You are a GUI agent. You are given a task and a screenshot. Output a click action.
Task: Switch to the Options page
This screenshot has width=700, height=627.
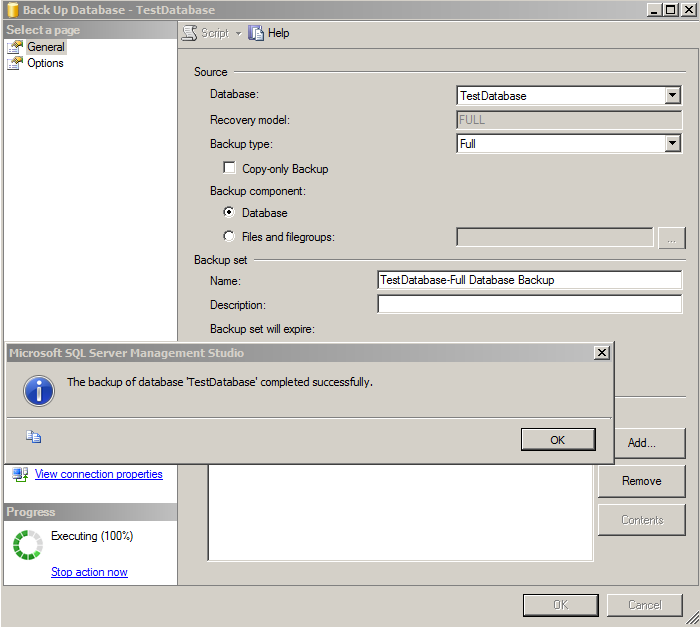pyautogui.click(x=46, y=63)
